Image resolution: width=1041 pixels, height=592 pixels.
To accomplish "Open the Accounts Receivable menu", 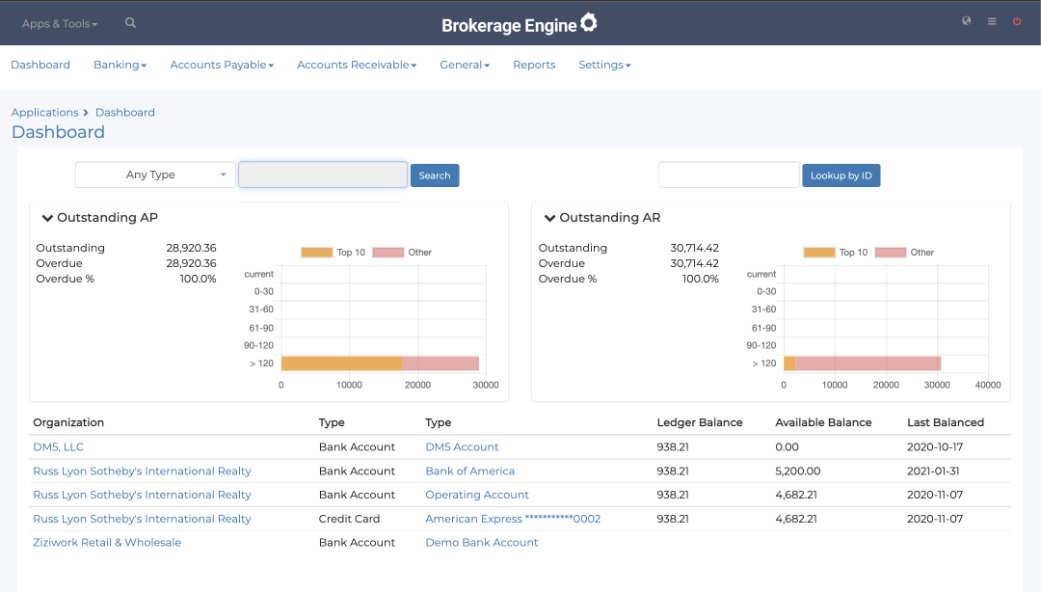I will [x=357, y=65].
